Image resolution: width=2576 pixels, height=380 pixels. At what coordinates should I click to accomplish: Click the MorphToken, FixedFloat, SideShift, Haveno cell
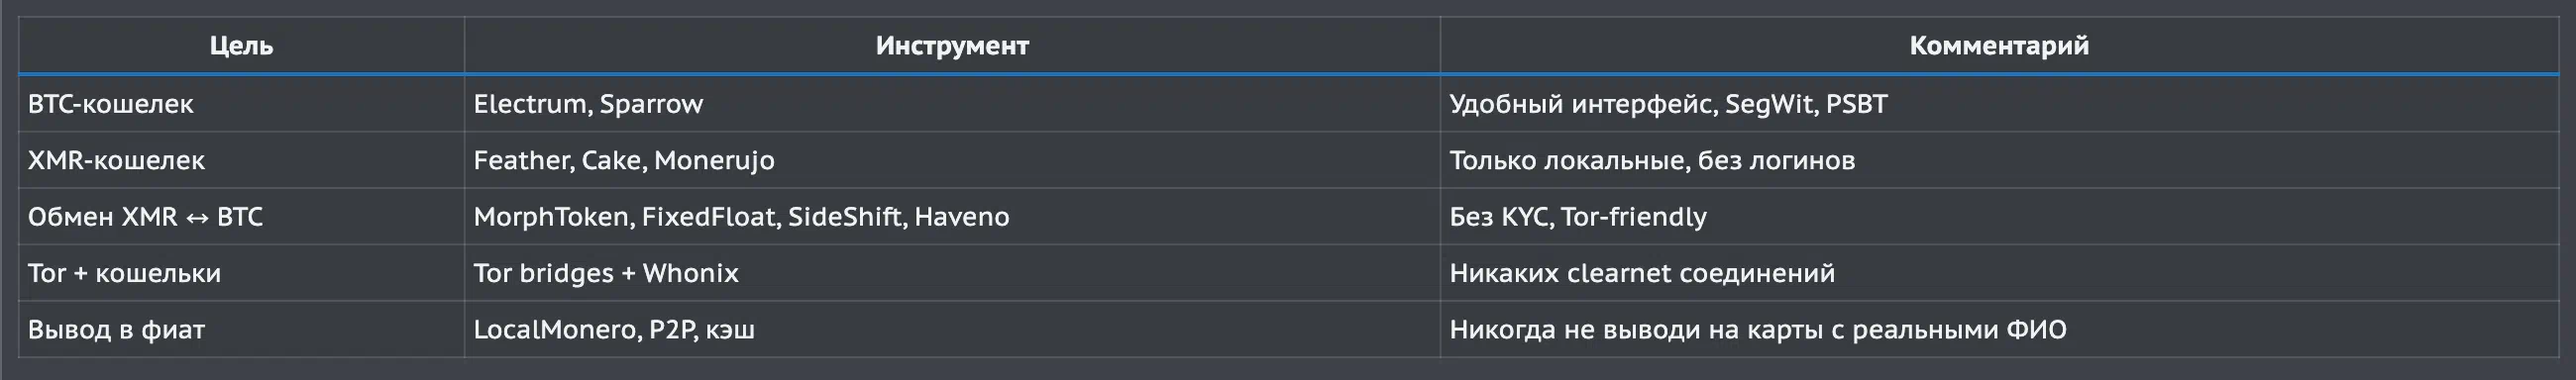click(x=952, y=217)
